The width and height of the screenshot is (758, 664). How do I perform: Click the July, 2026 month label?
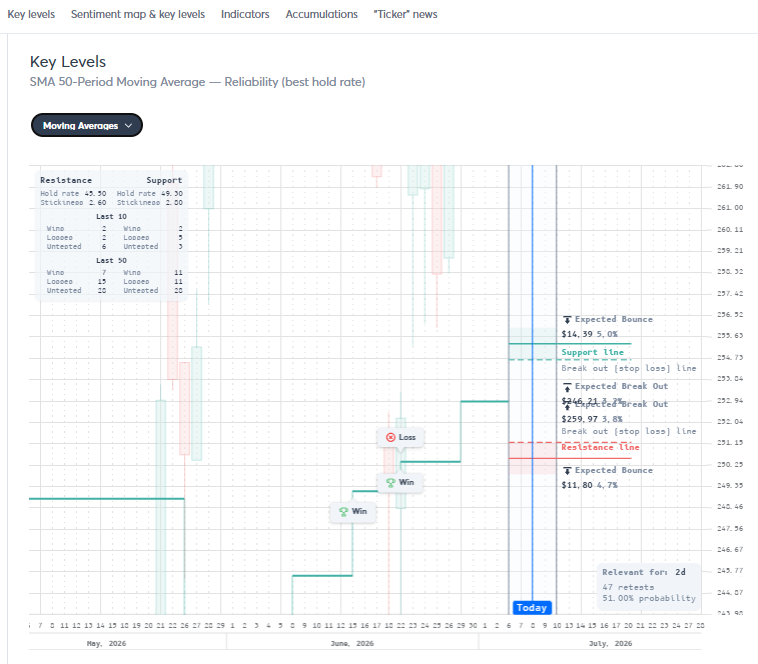611,643
